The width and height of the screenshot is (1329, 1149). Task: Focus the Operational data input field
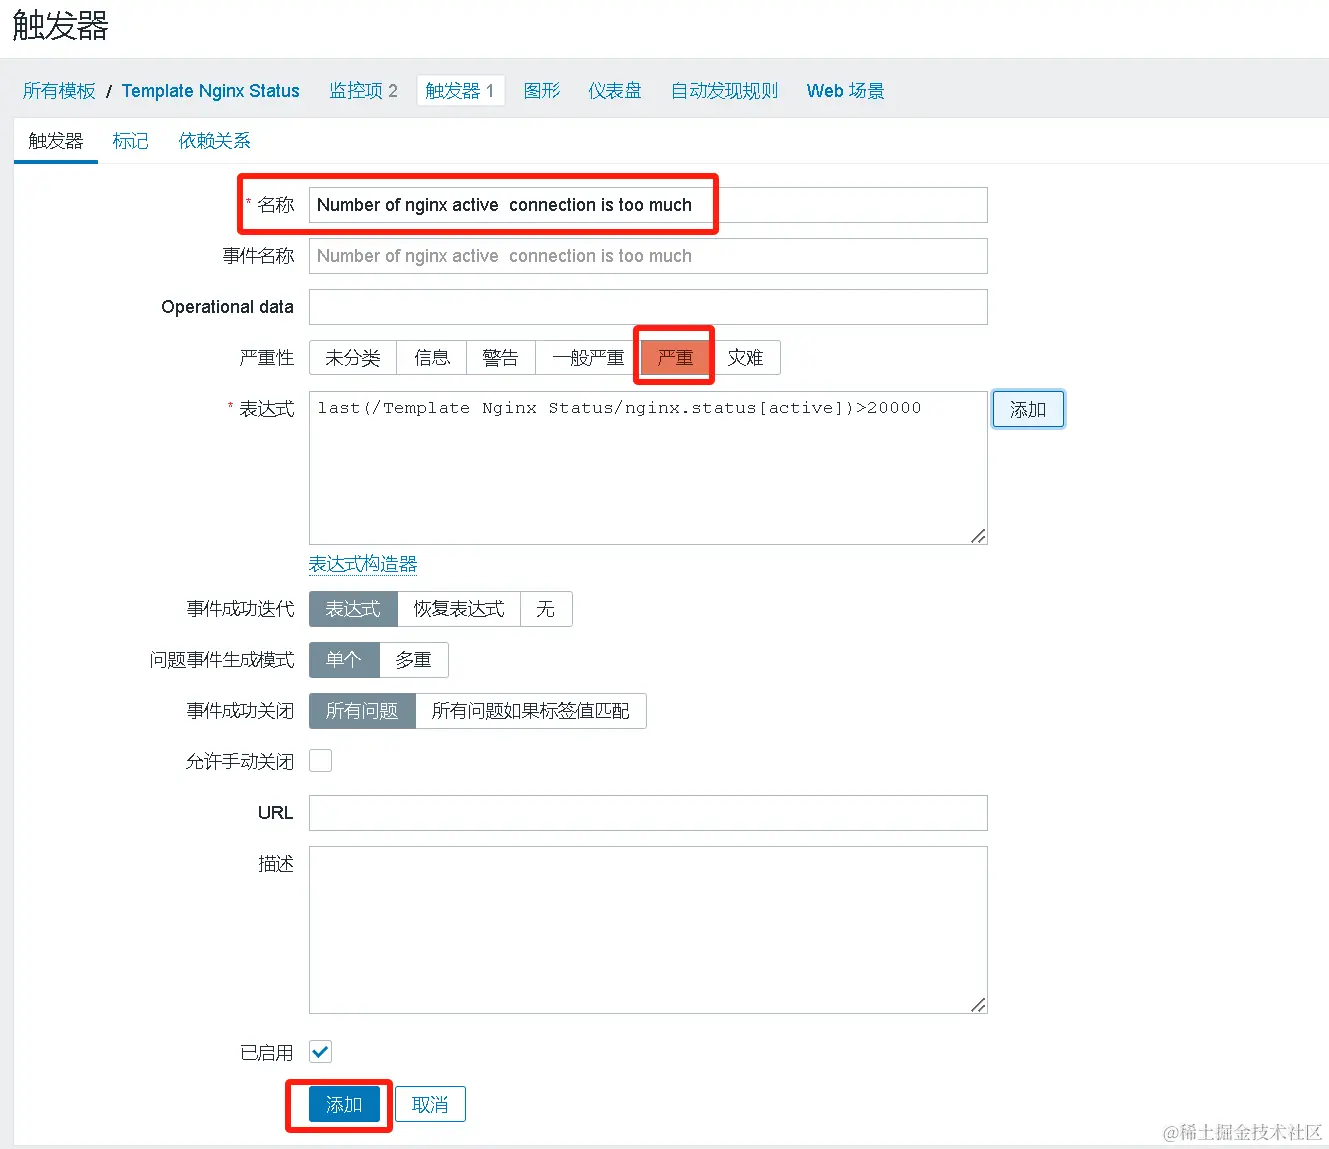(x=648, y=307)
